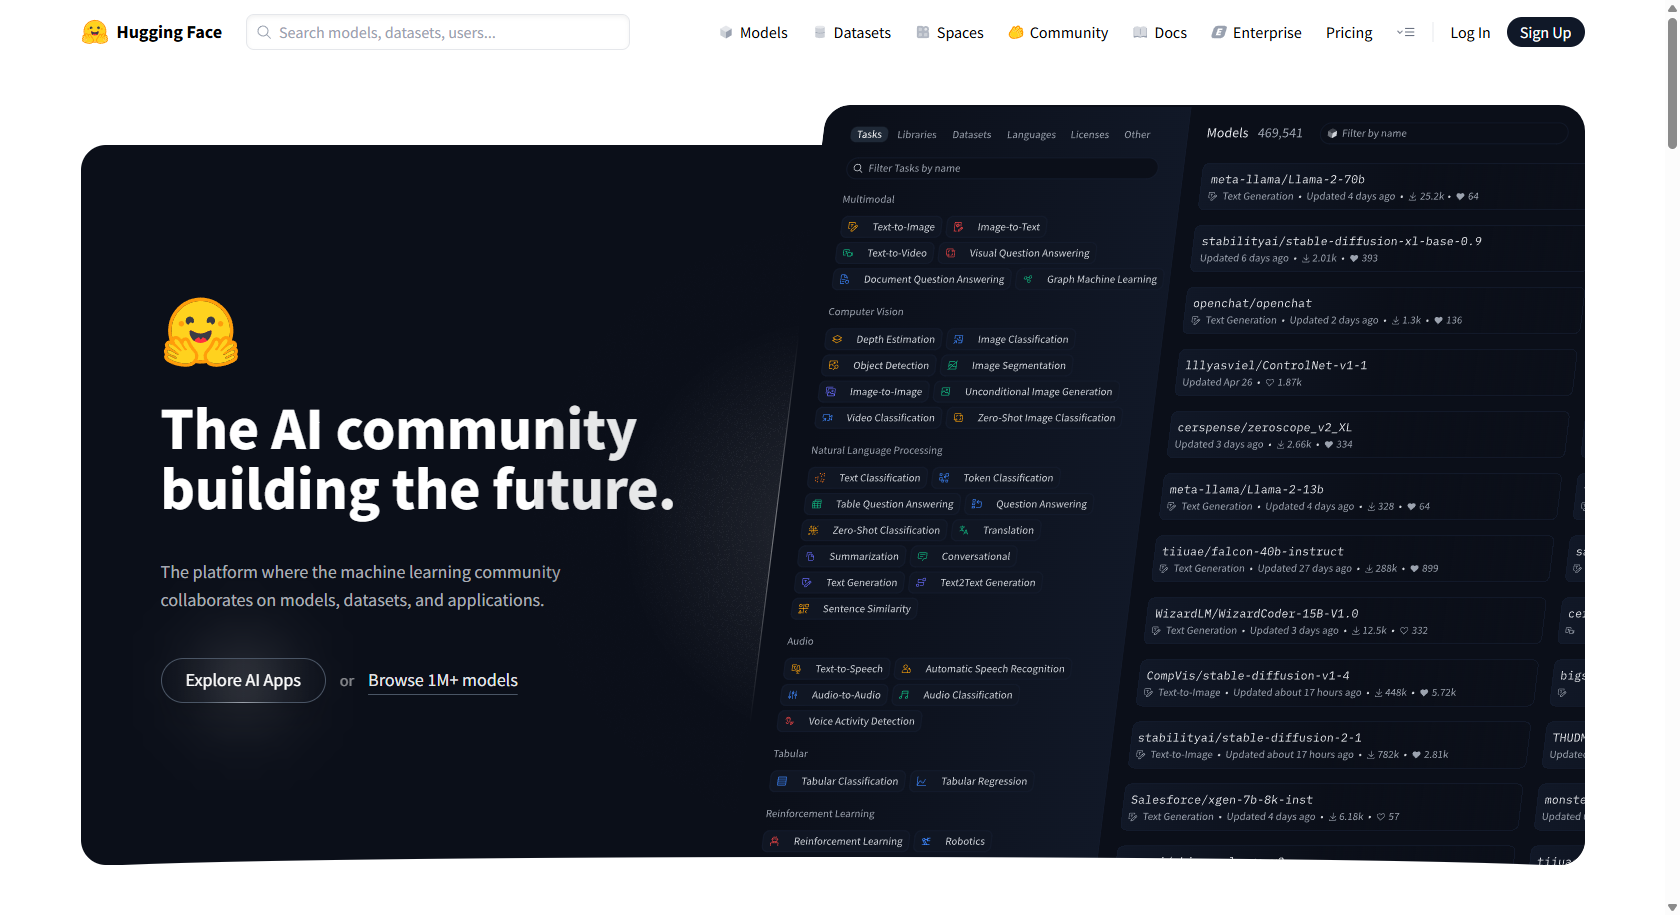Viewport: 1680px width, 915px height.
Task: Click the Table Question Answering task icon
Action: click(817, 504)
